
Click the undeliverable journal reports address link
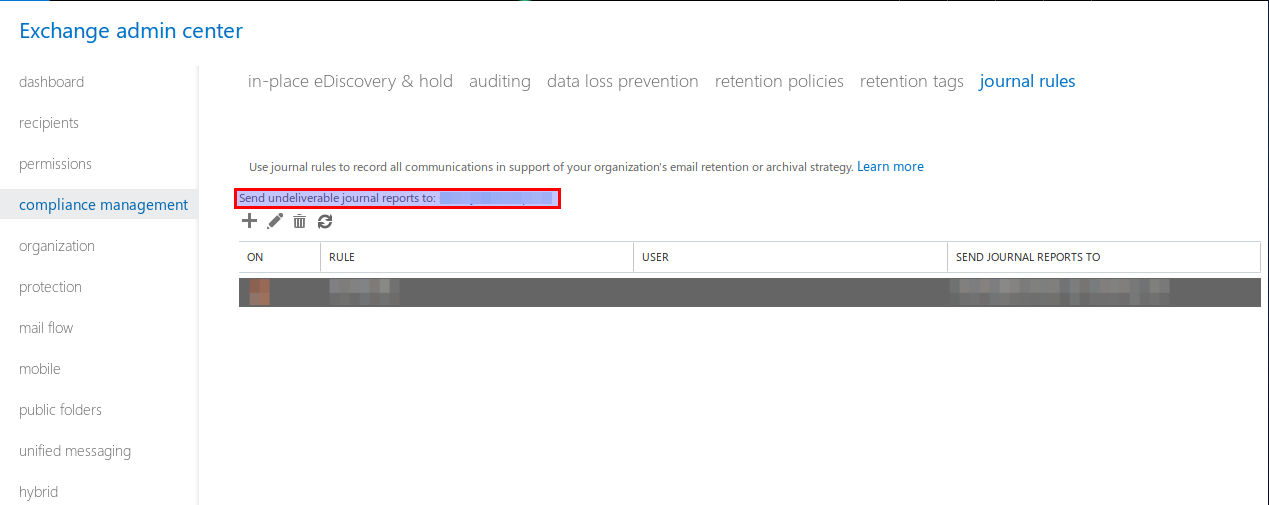point(496,198)
